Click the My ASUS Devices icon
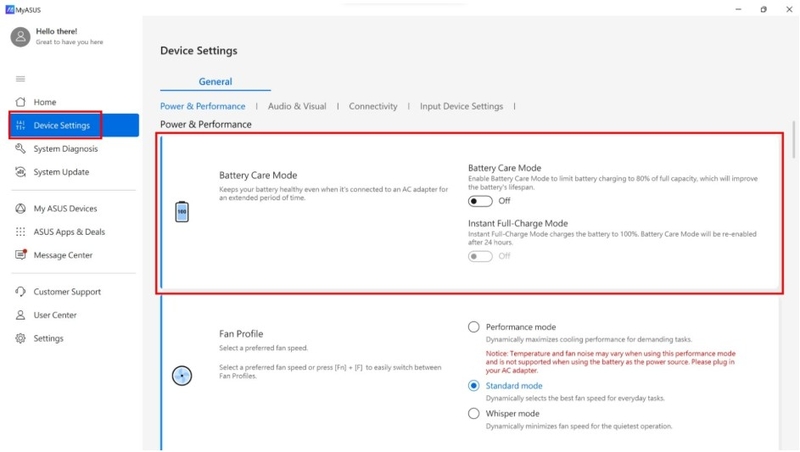The height and width of the screenshot is (452, 800). point(20,208)
